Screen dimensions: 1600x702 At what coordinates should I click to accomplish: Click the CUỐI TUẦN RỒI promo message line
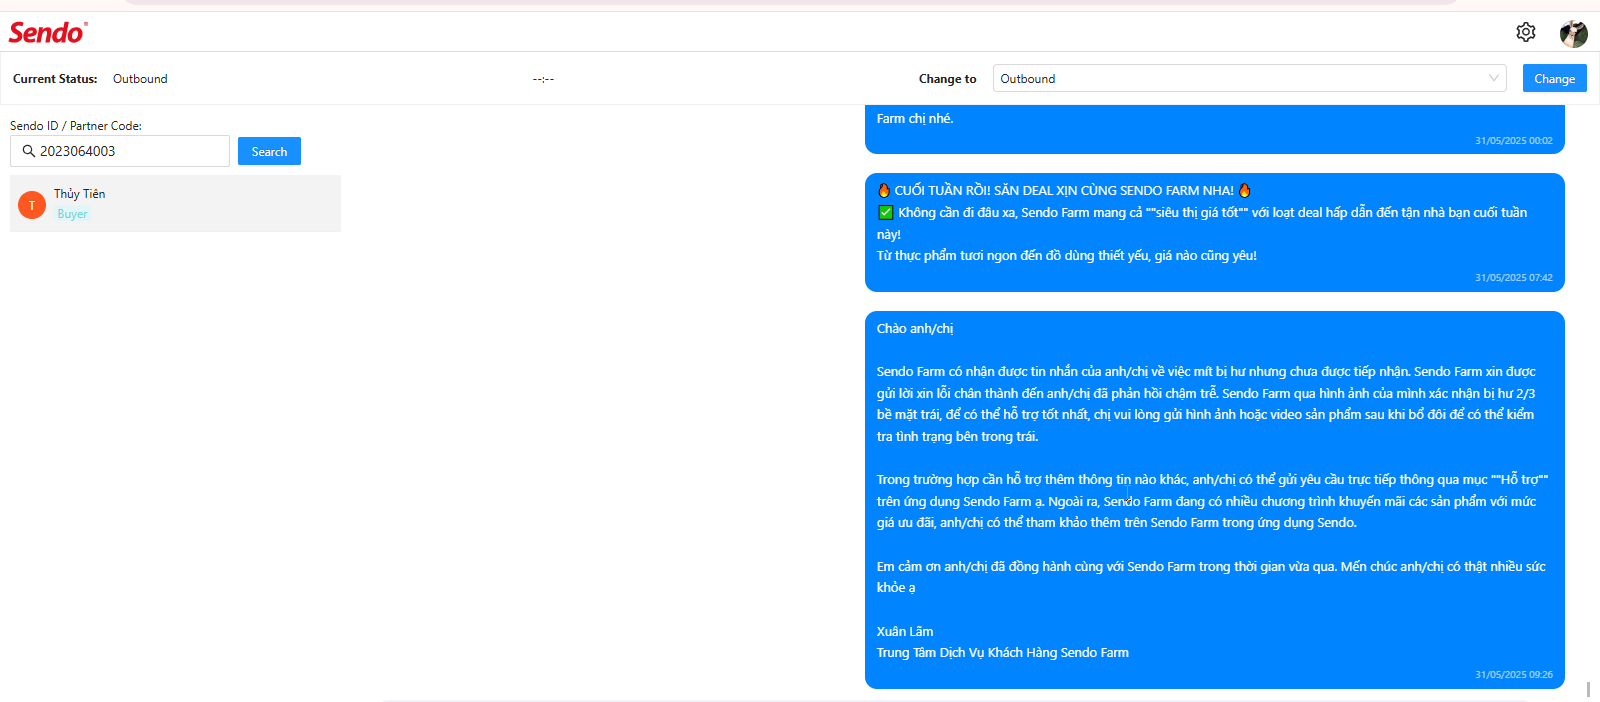point(1064,190)
